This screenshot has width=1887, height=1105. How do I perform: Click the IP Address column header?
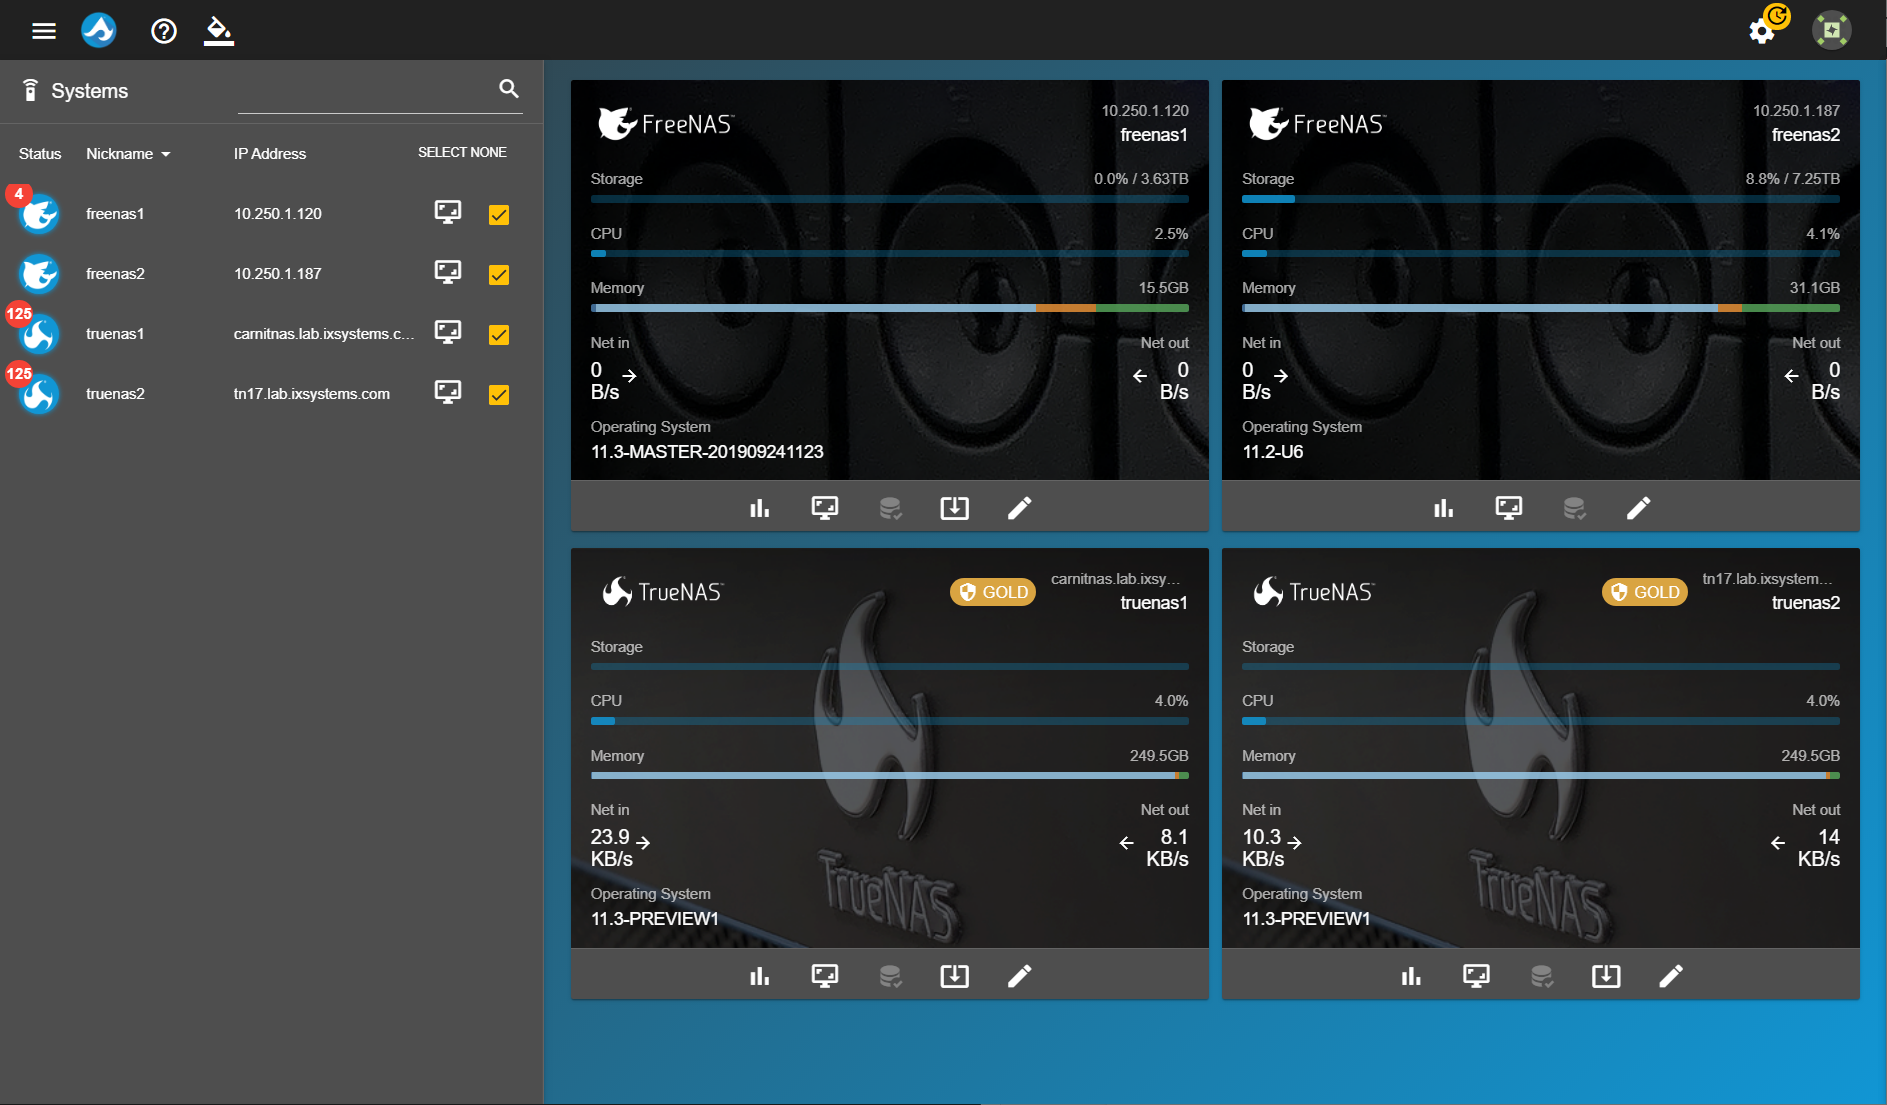pos(270,154)
